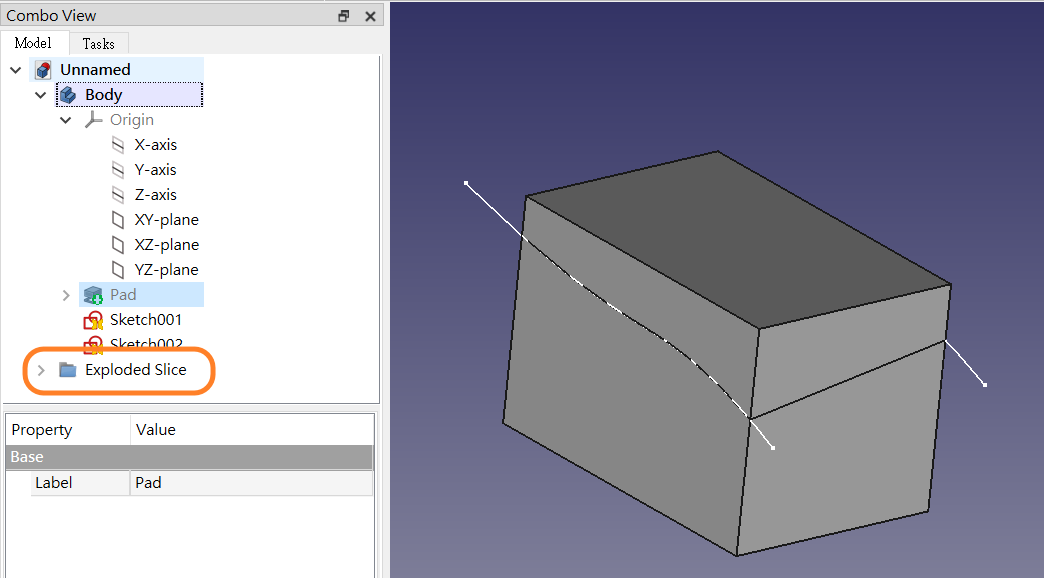Select the Body label in tree
The image size is (1044, 578).
coord(103,95)
